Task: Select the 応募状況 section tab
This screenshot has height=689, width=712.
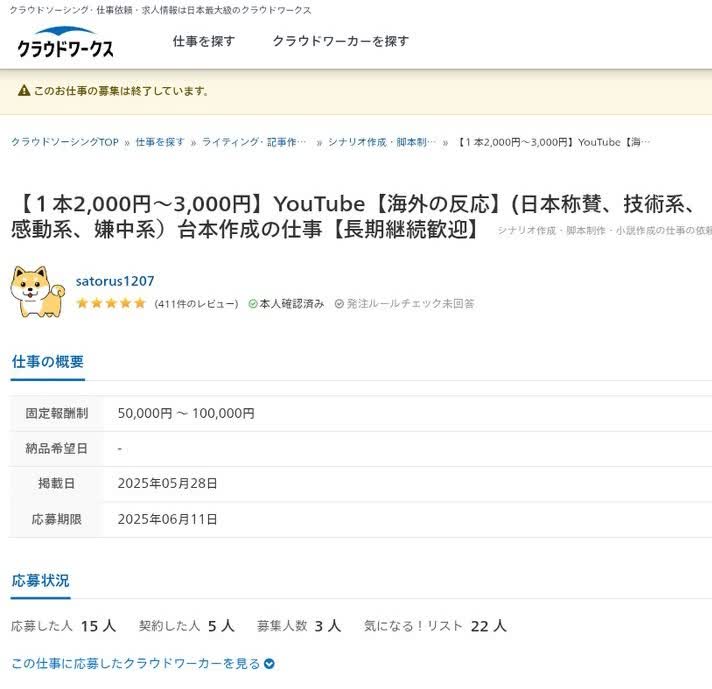Action: [41, 580]
